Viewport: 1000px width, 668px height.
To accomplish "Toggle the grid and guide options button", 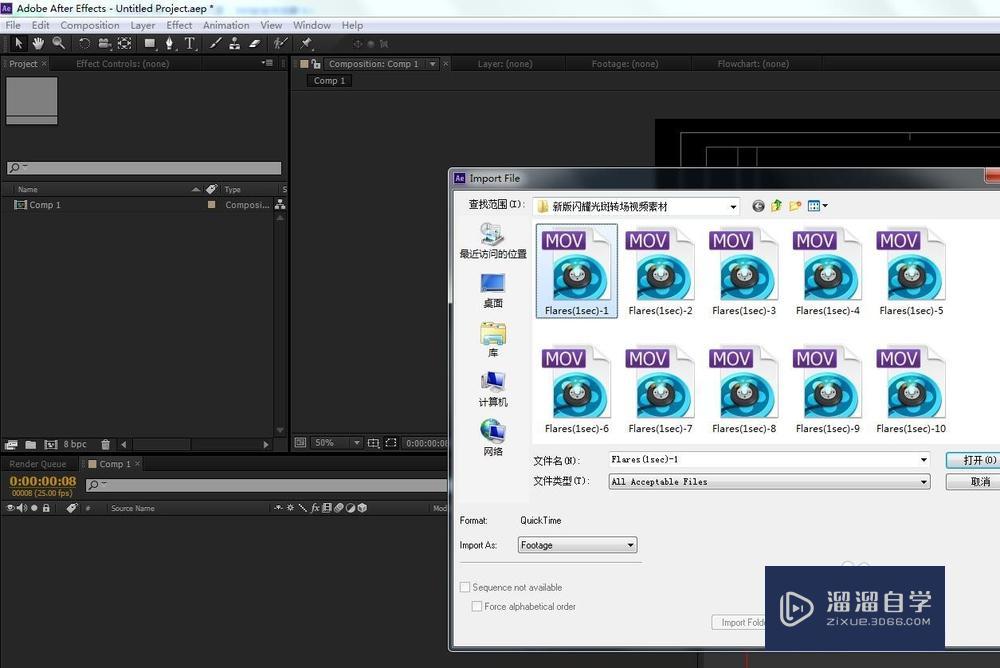I will pyautogui.click(x=373, y=442).
